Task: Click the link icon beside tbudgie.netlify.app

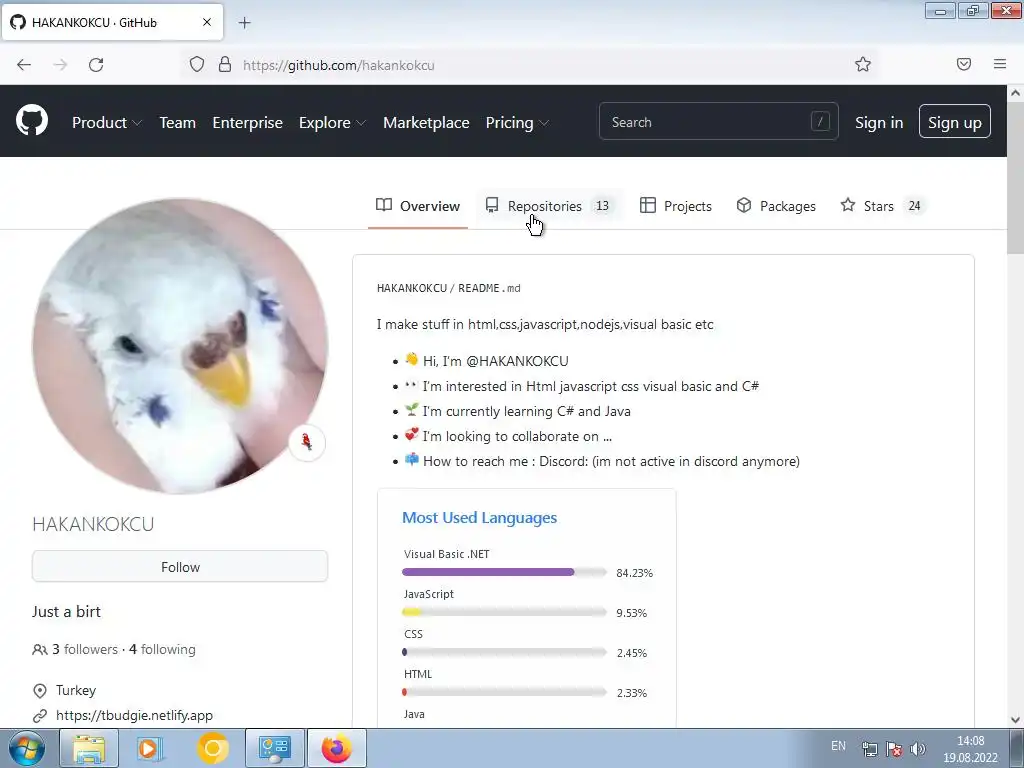Action: tap(40, 716)
